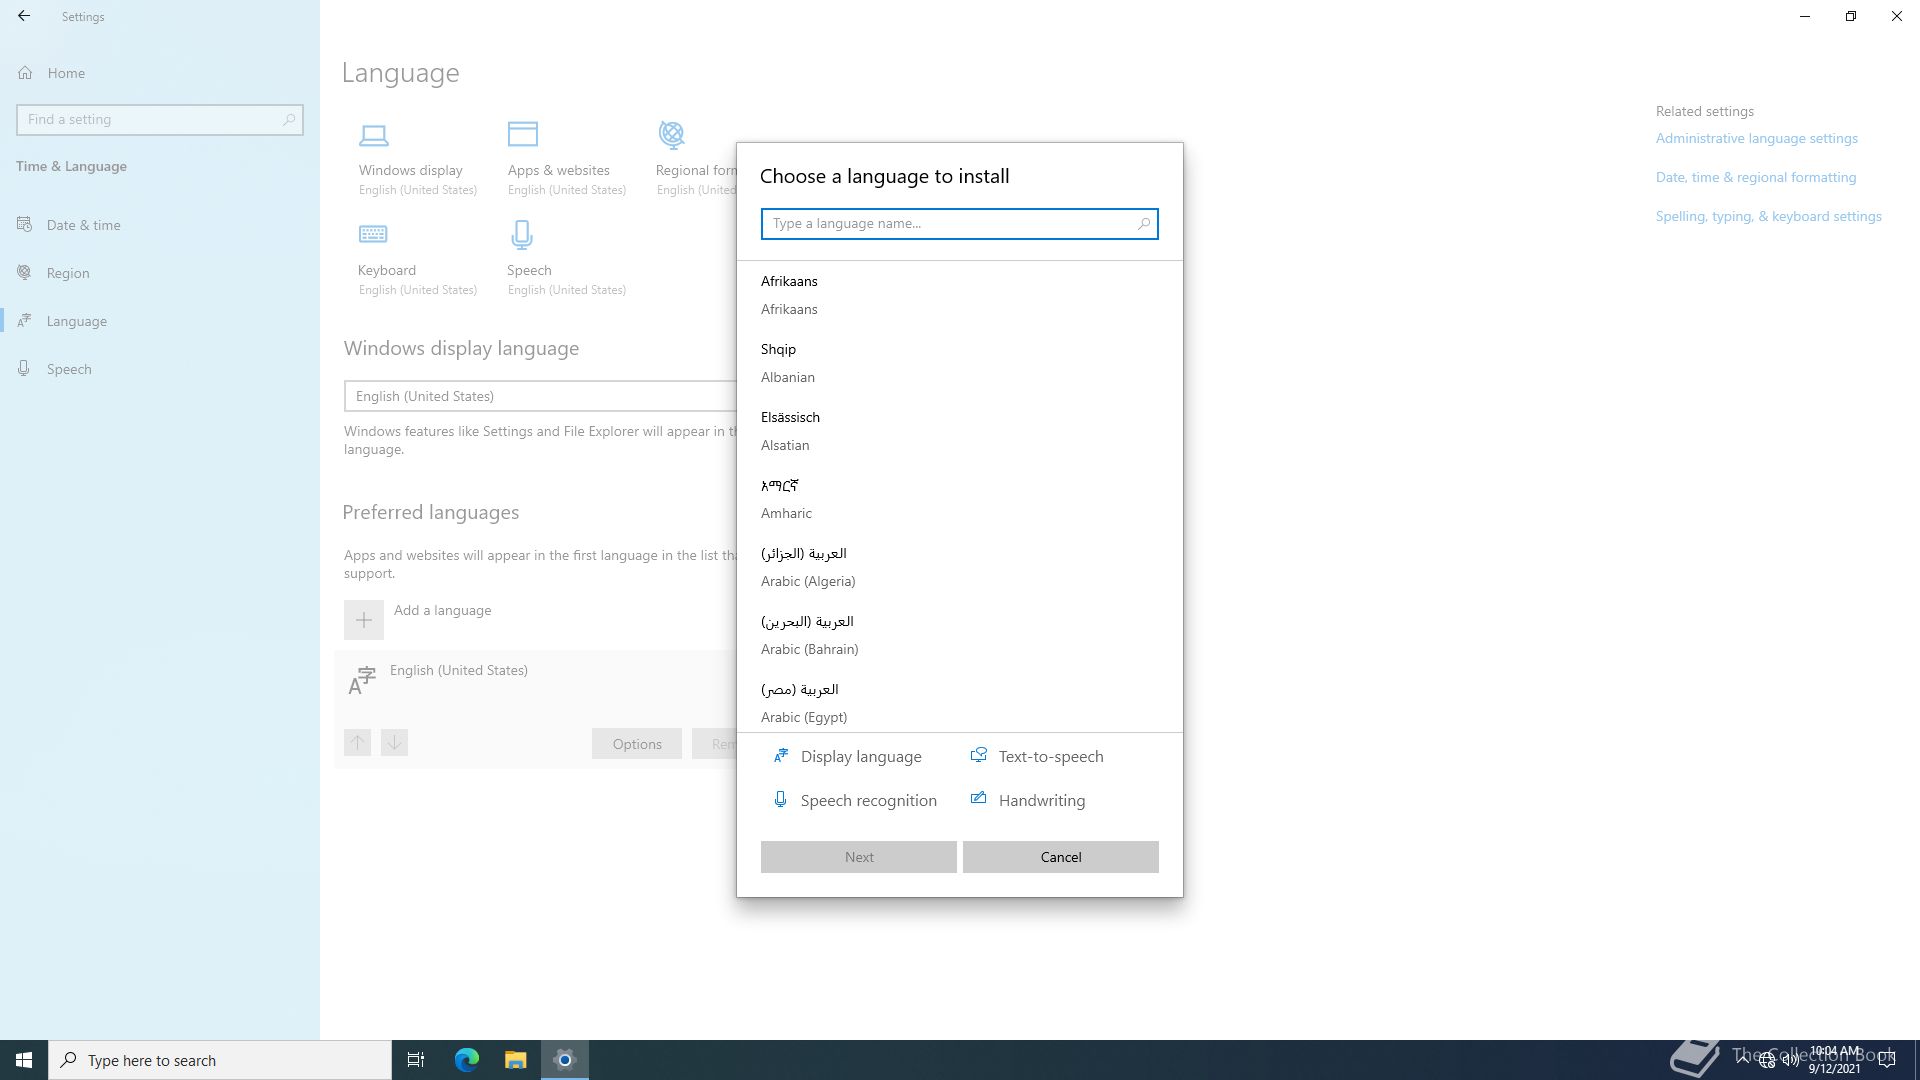This screenshot has height=1080, width=1920.
Task: Select Alsatian (Elsässisch) from the list
Action: pyautogui.click(x=959, y=431)
